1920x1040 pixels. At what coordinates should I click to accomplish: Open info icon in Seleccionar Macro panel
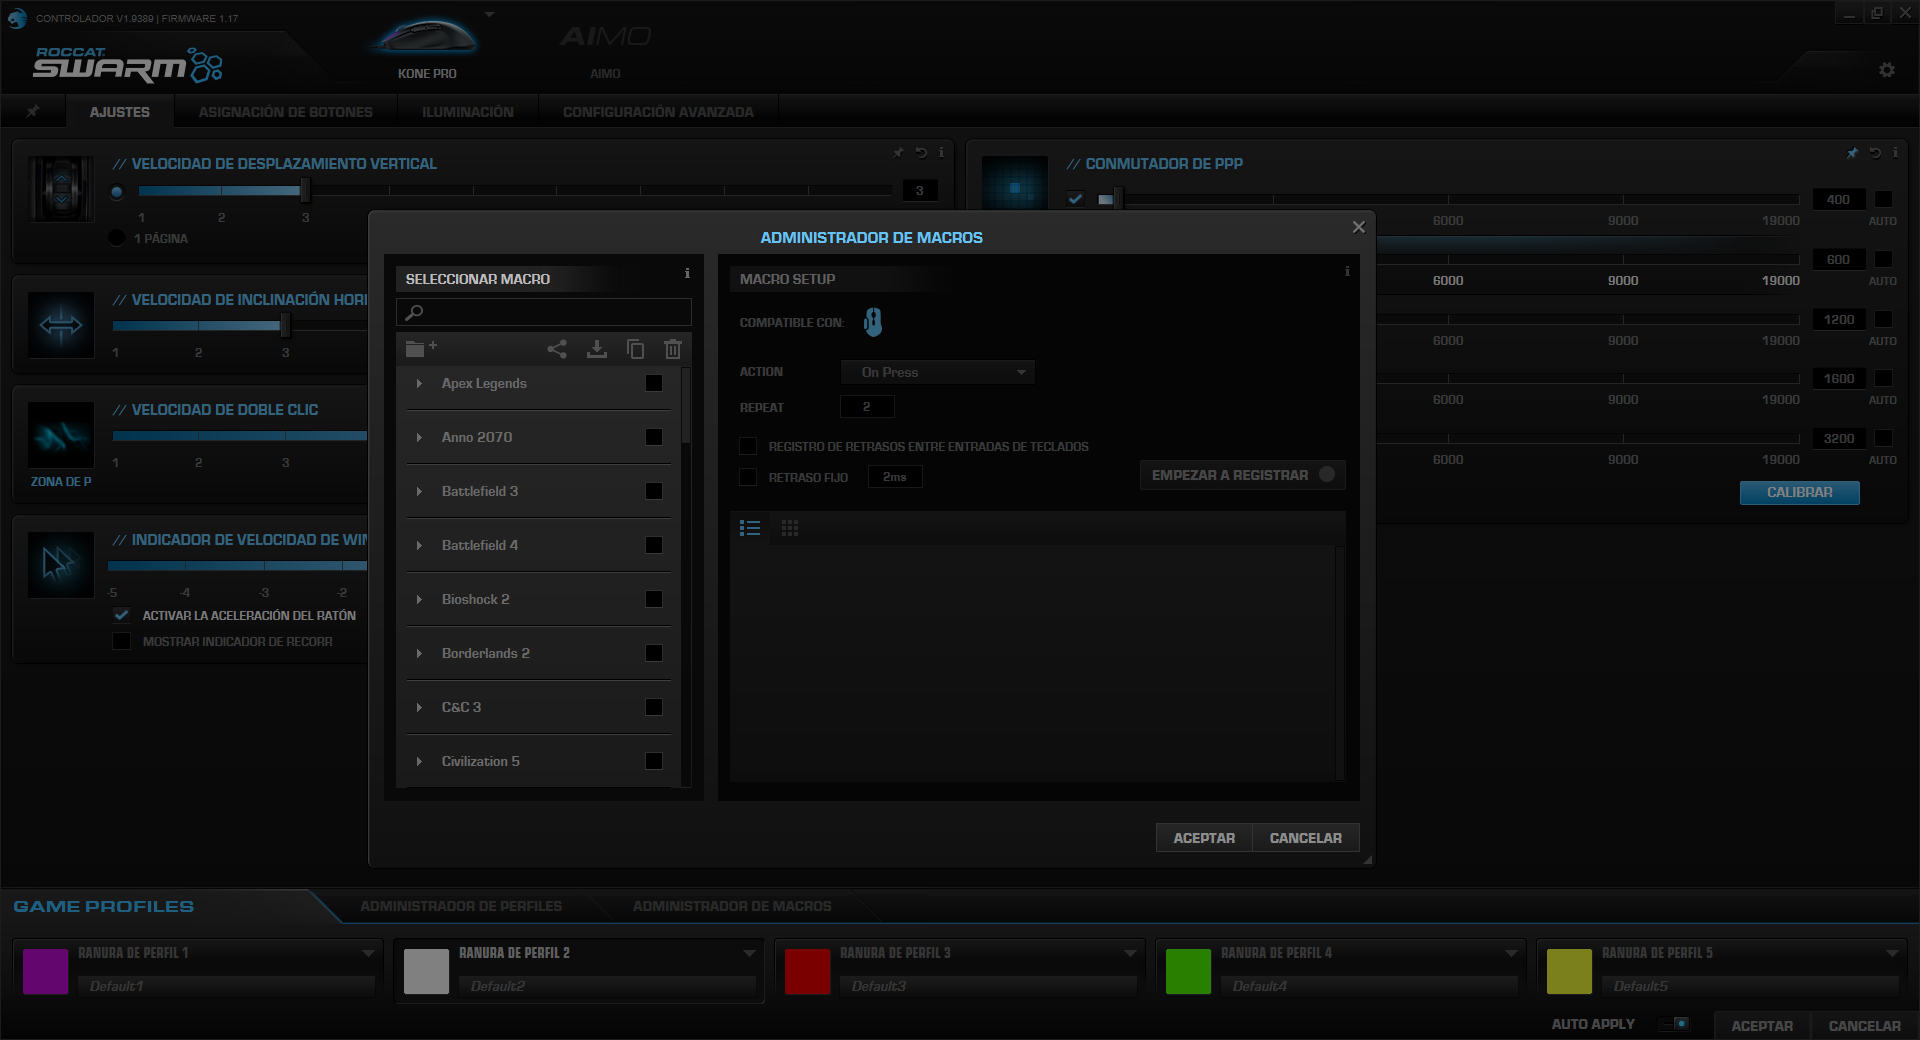click(687, 273)
